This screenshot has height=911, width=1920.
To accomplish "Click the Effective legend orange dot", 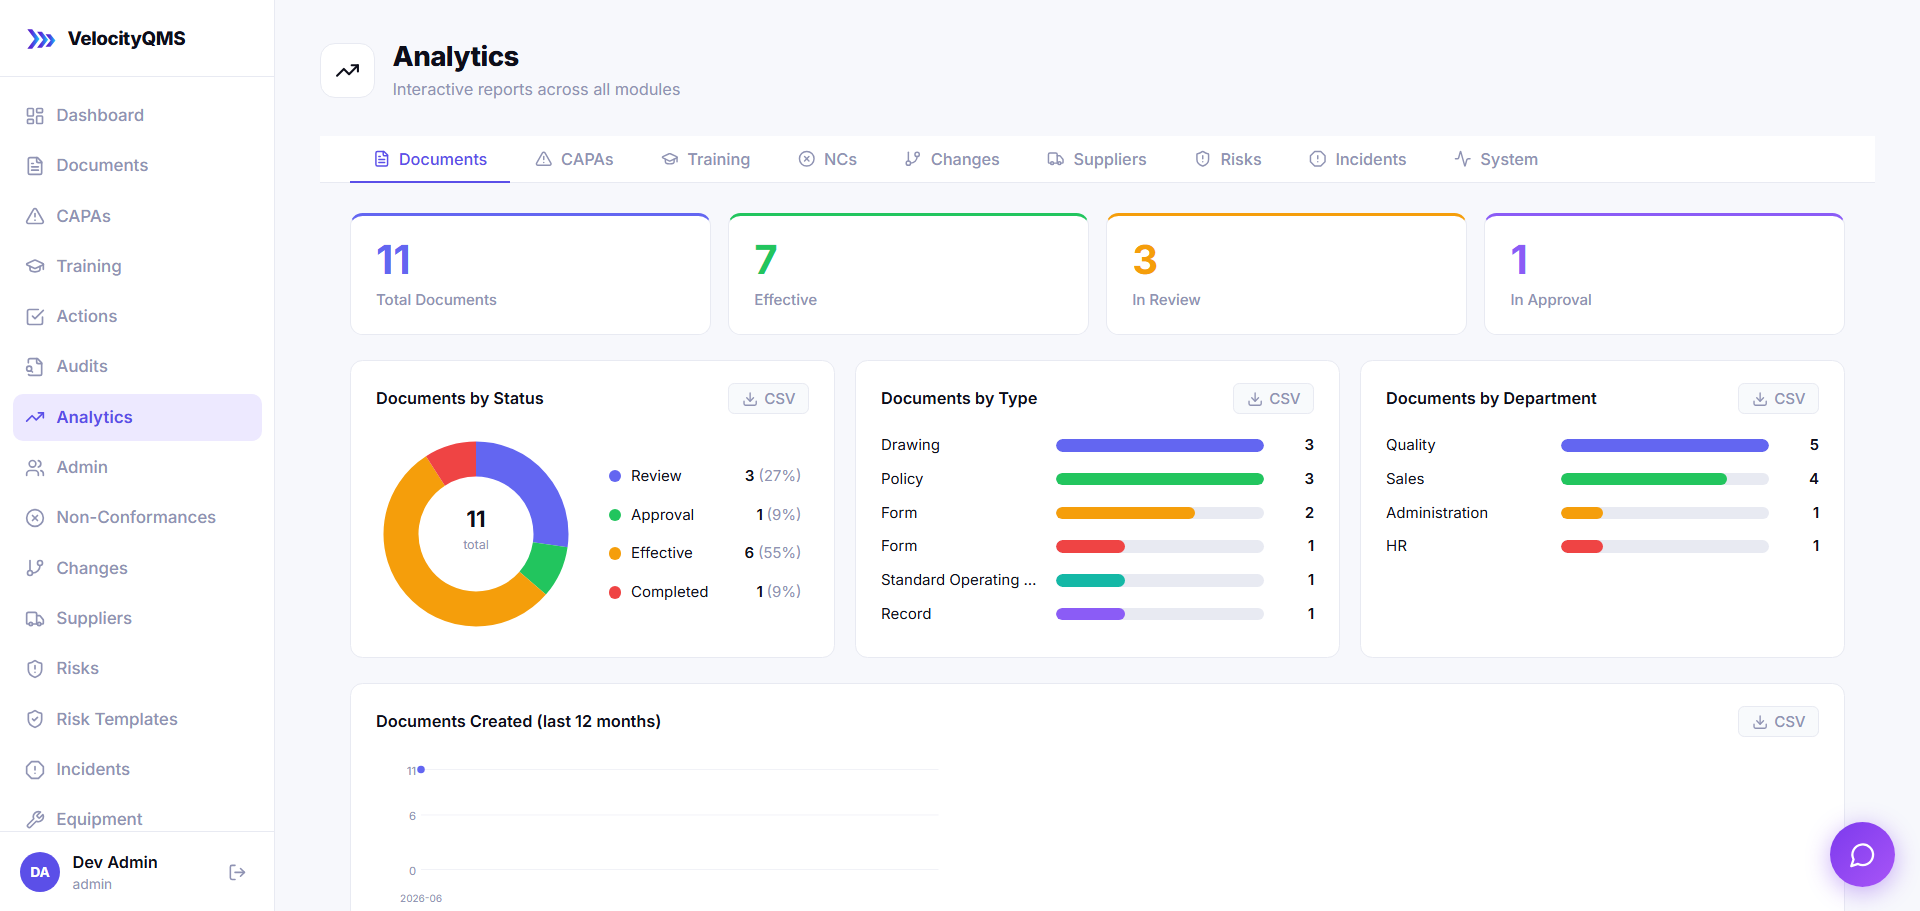I will pyautogui.click(x=615, y=553).
